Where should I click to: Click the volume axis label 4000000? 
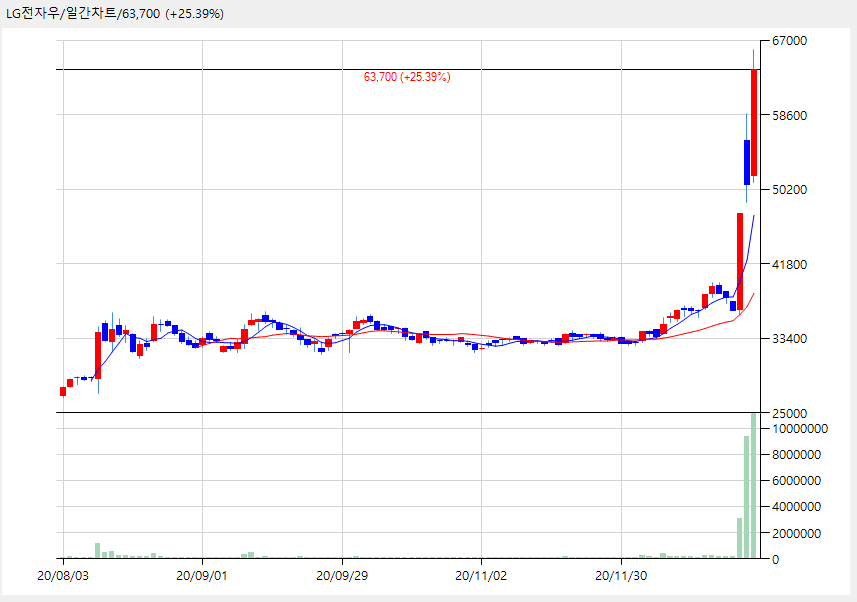coord(797,507)
